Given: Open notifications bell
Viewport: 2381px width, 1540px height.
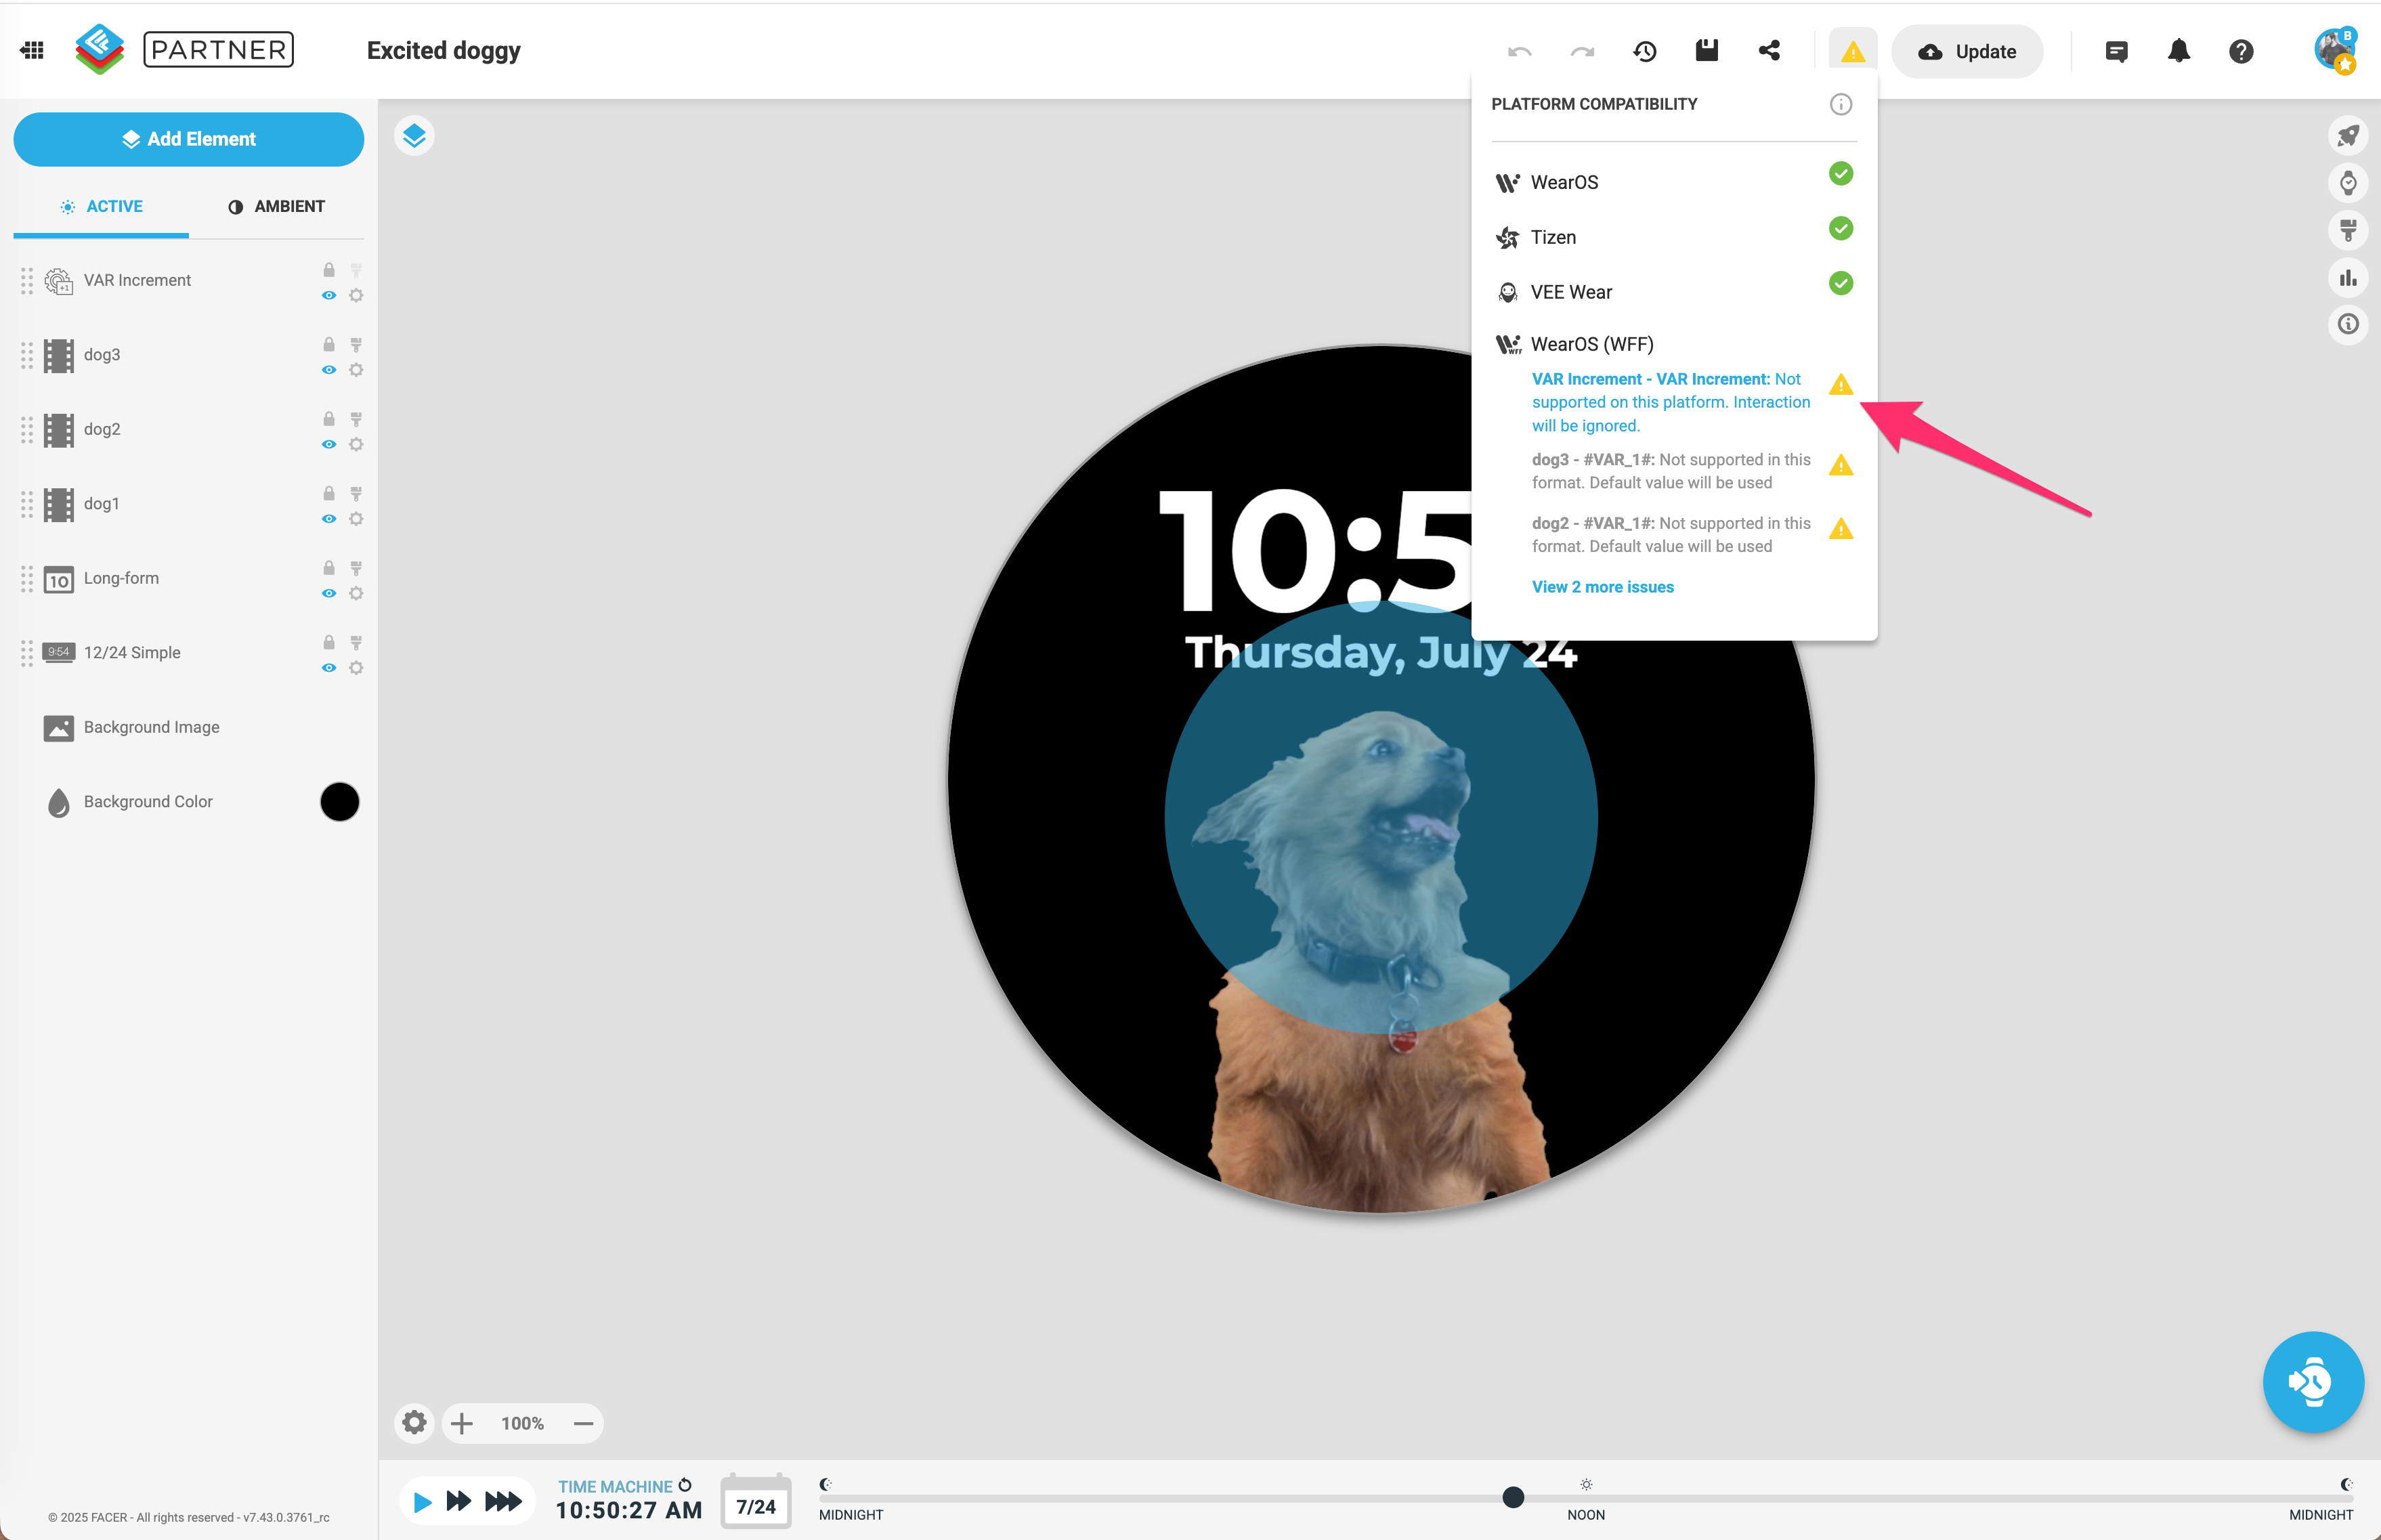Looking at the screenshot, I should (x=2179, y=51).
